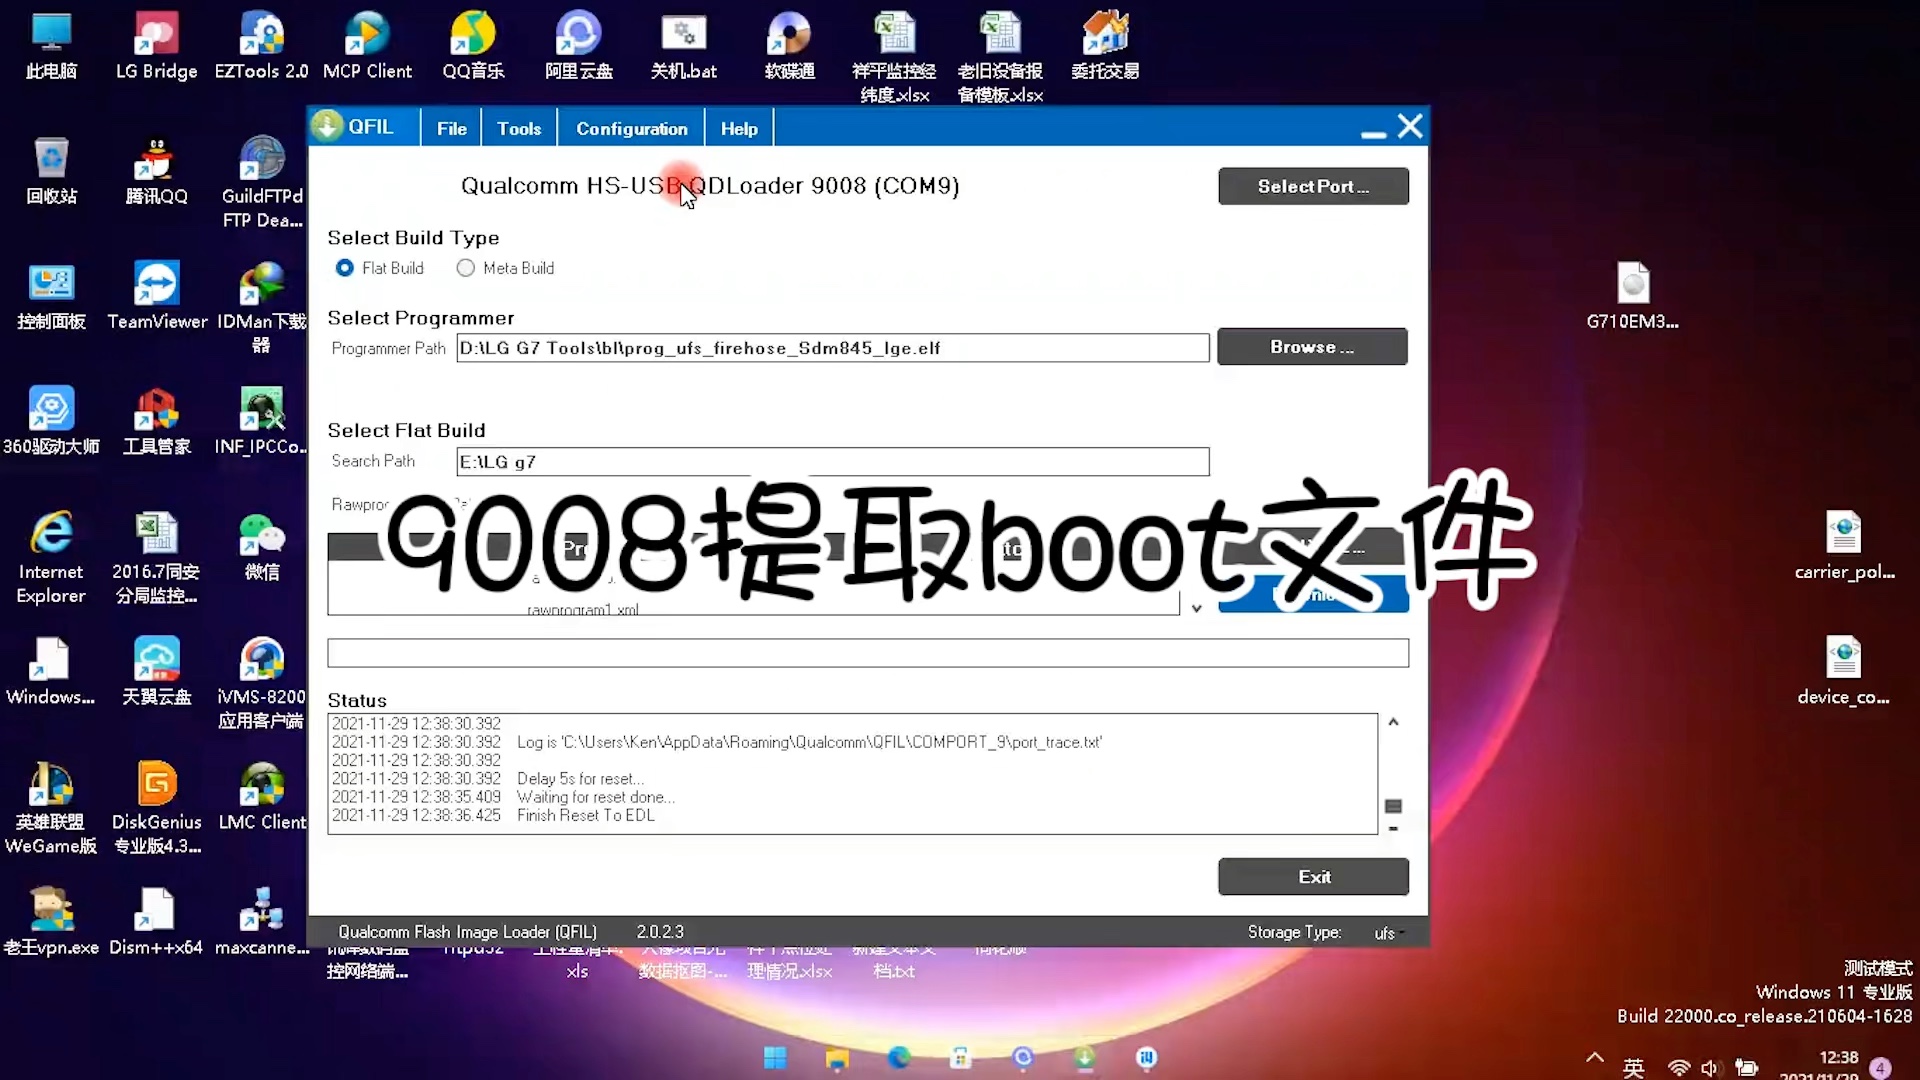
Task: Open 腾讯QQ desktop shortcut
Action: [156, 171]
